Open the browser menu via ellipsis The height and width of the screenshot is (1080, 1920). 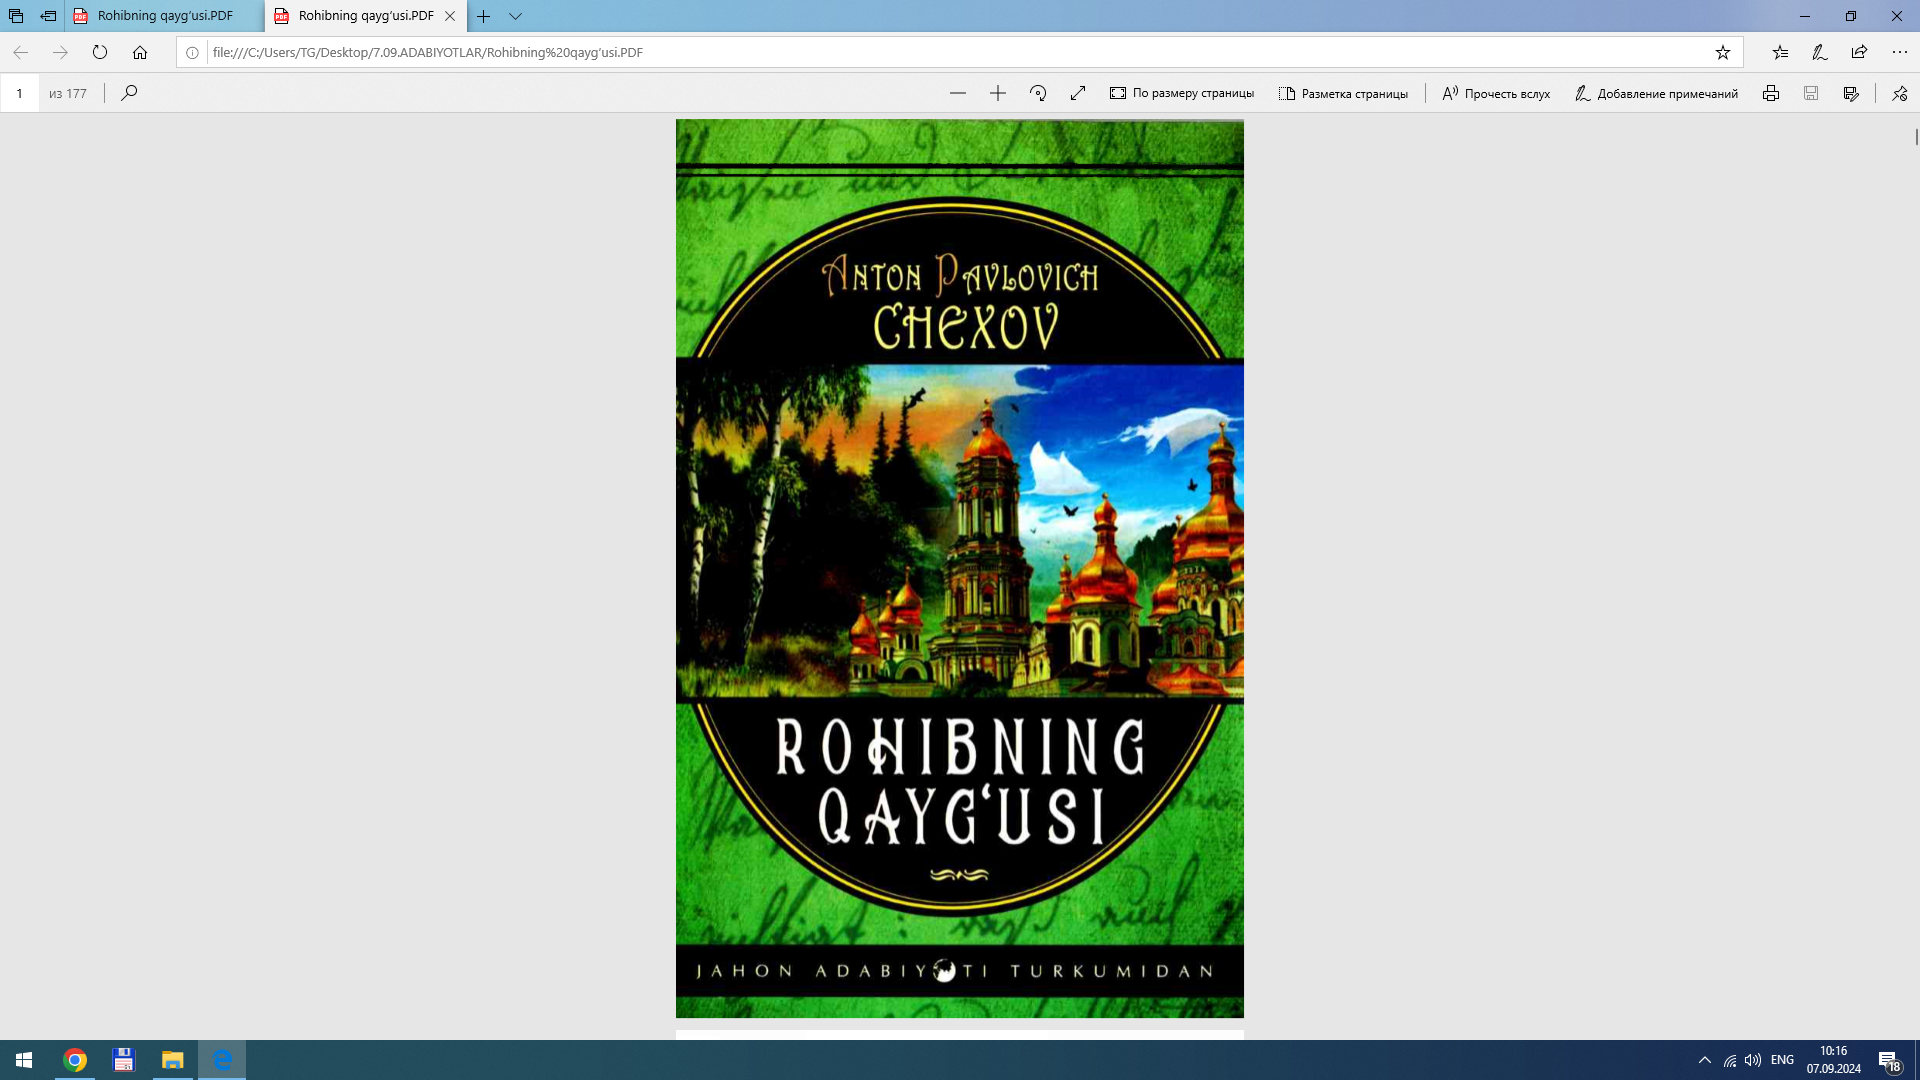[x=1901, y=52]
